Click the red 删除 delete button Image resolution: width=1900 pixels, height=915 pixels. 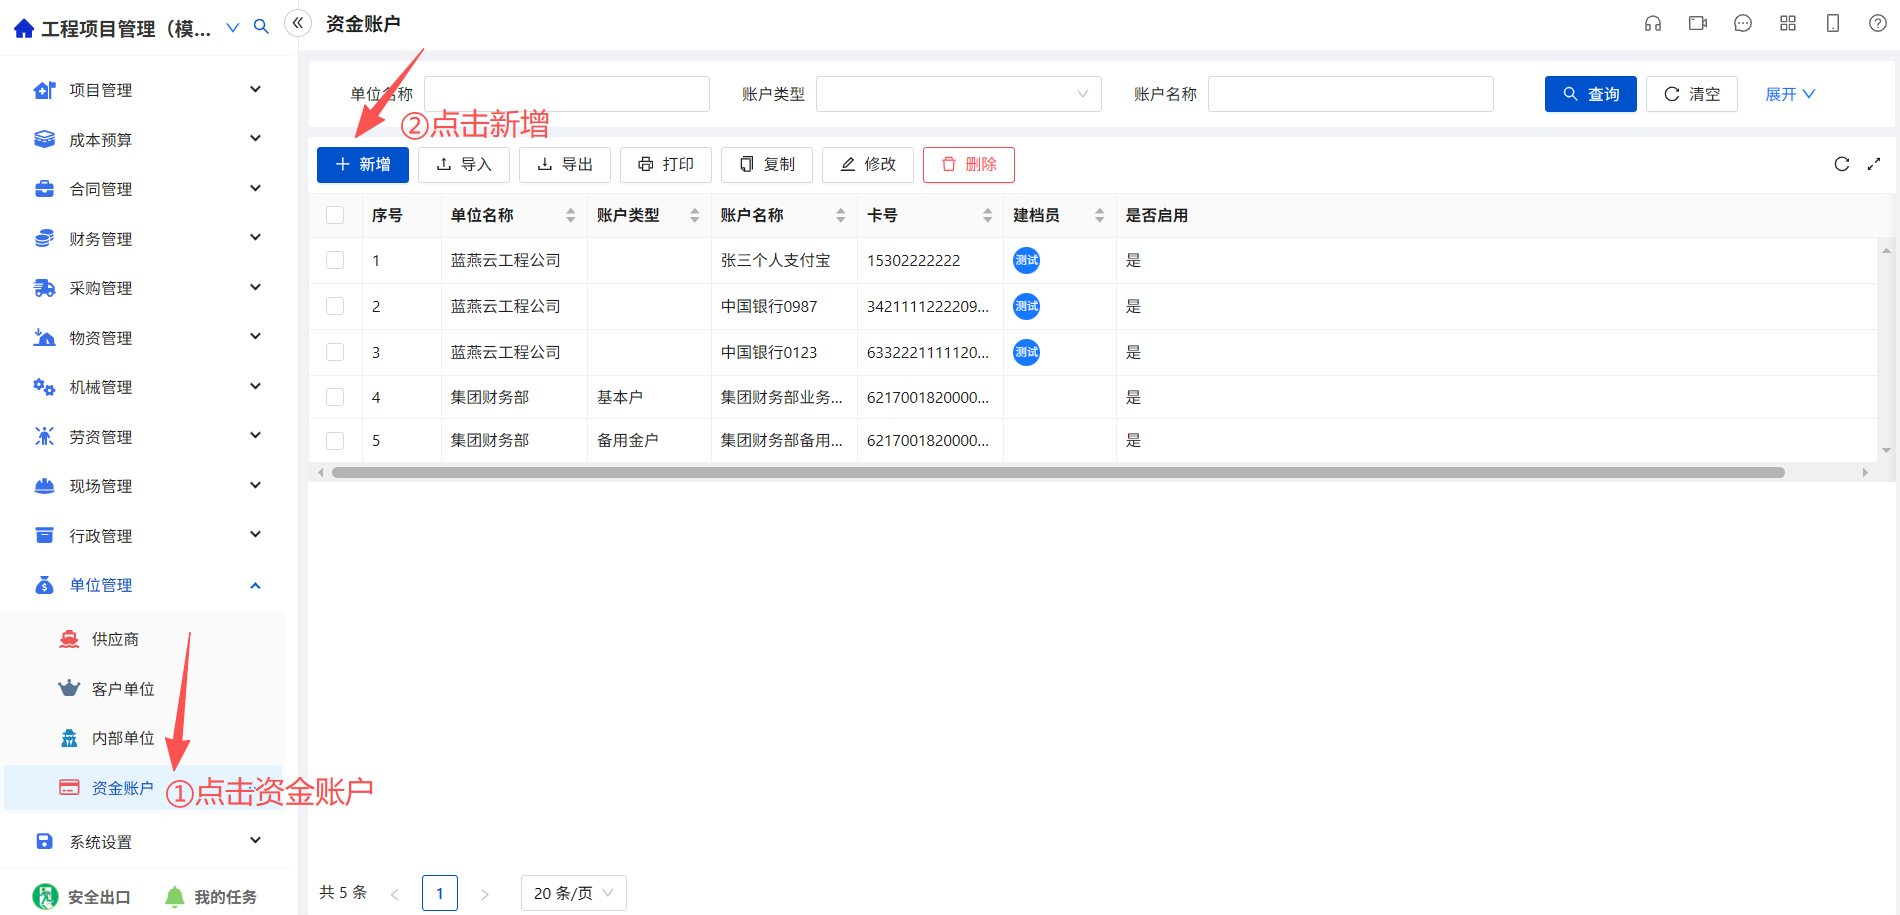point(969,164)
